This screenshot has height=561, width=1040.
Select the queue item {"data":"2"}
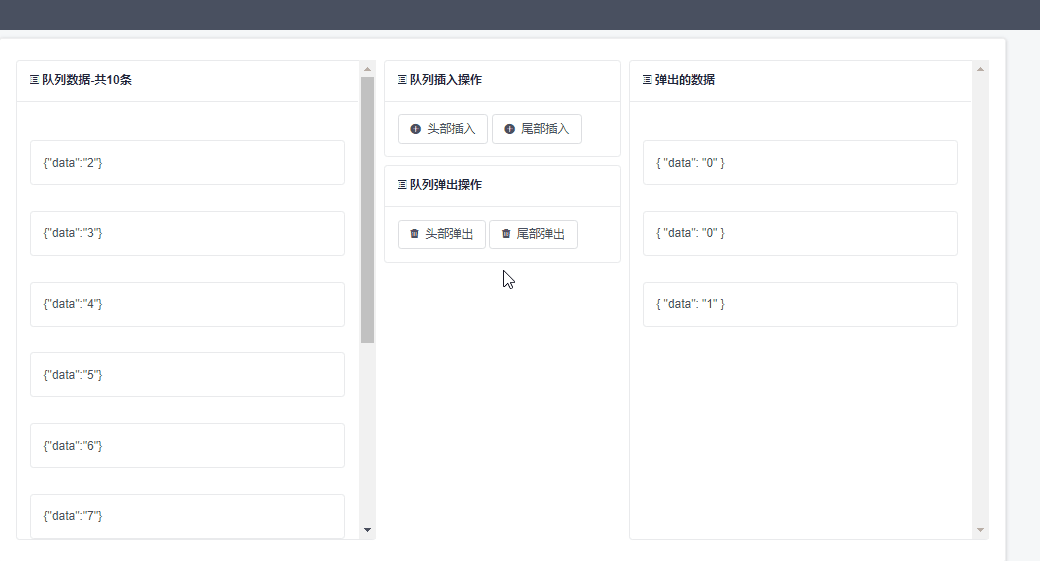pyautogui.click(x=187, y=162)
